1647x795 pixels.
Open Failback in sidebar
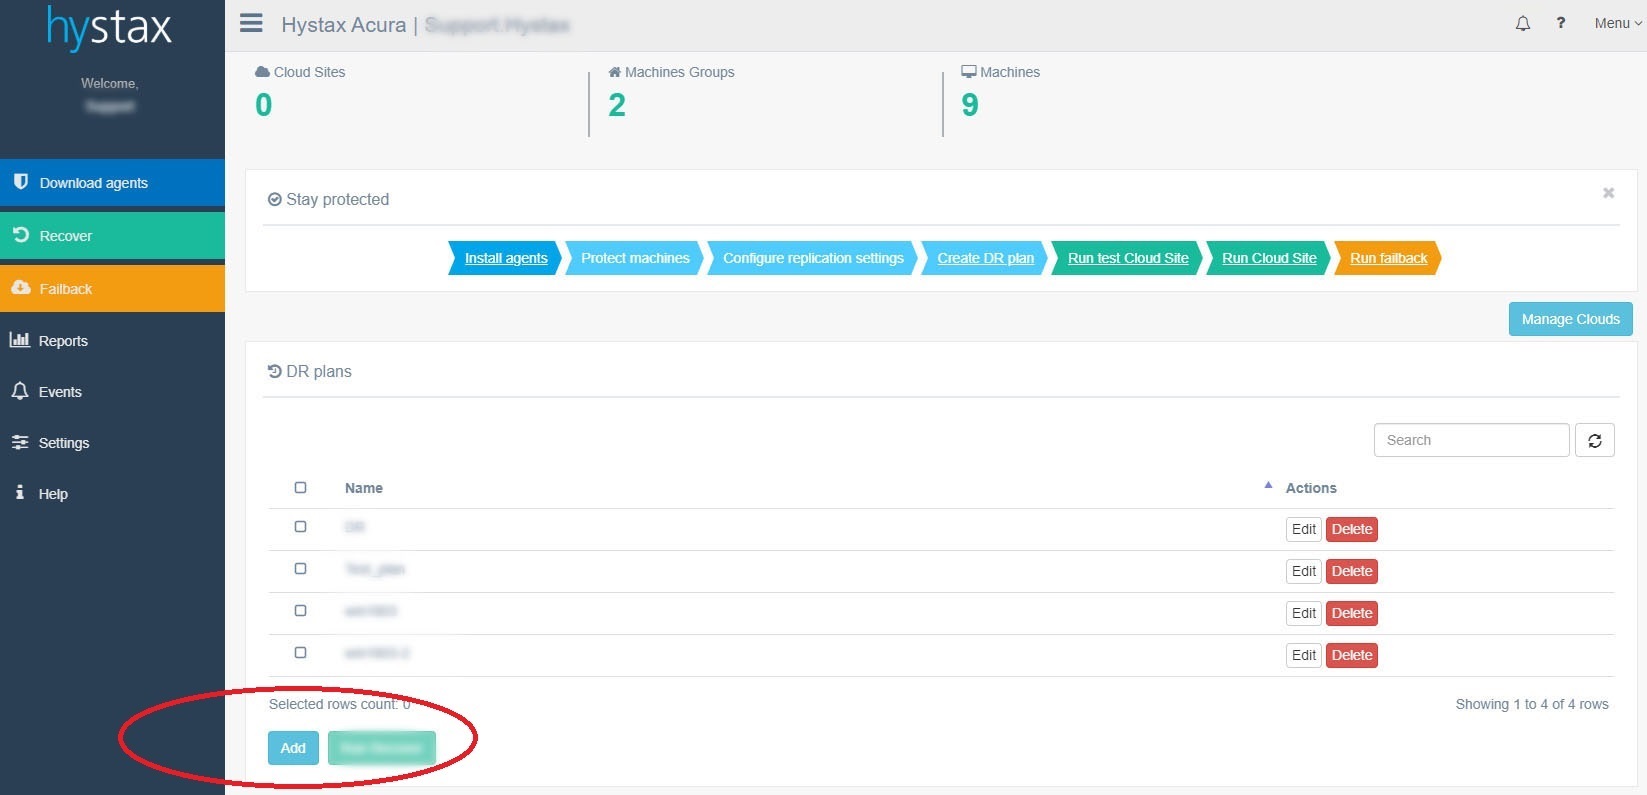[x=112, y=289]
